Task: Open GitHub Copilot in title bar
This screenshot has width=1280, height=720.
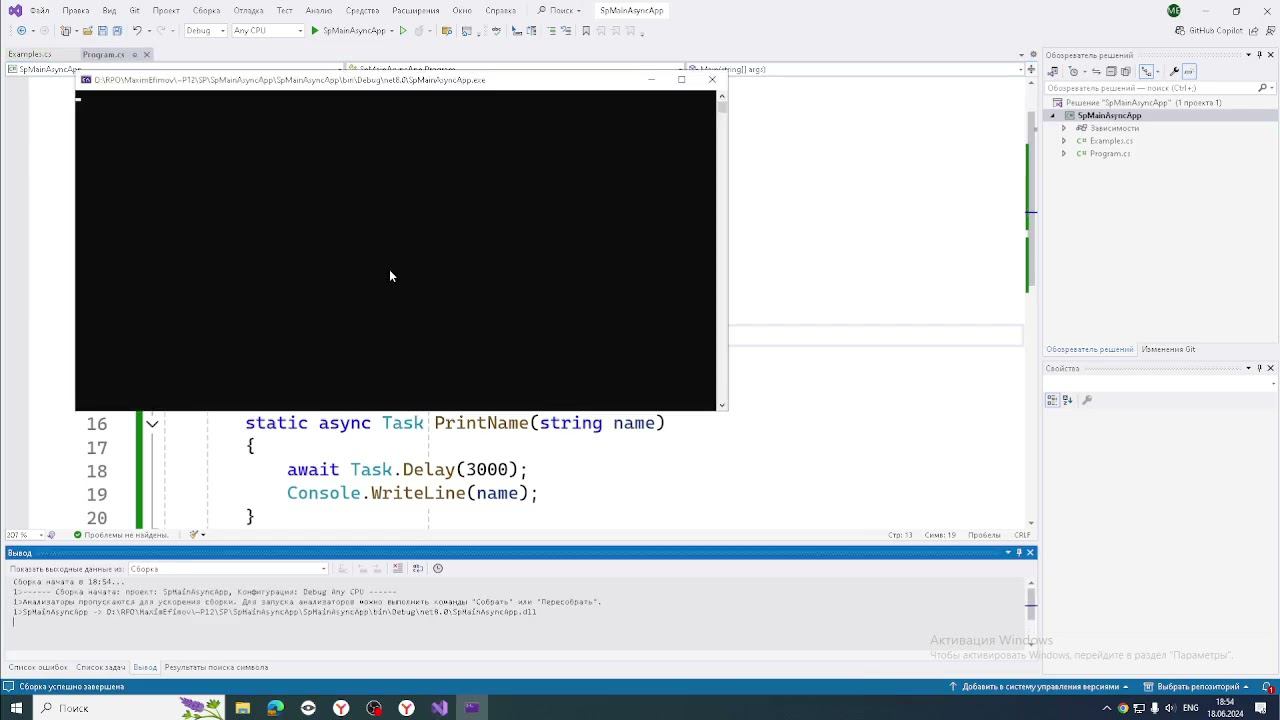Action: [1208, 31]
